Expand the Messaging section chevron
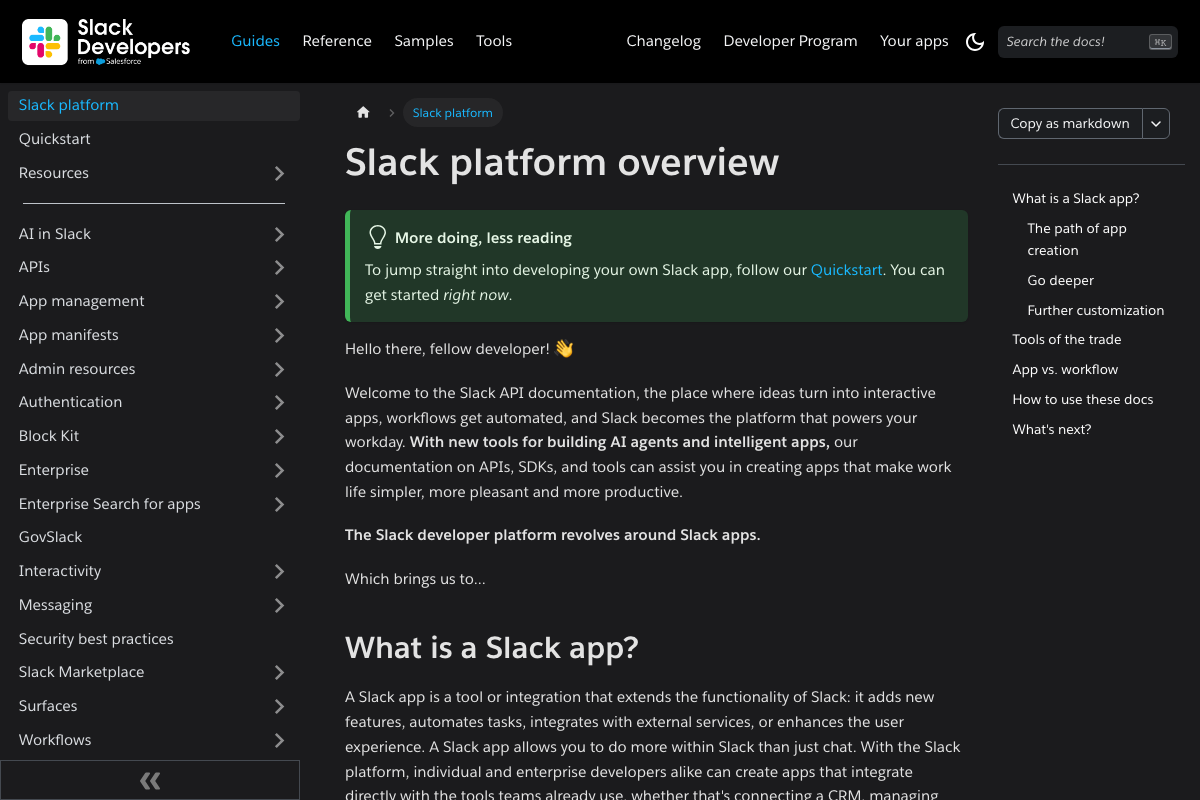Viewport: 1200px width, 800px height. [x=279, y=605]
